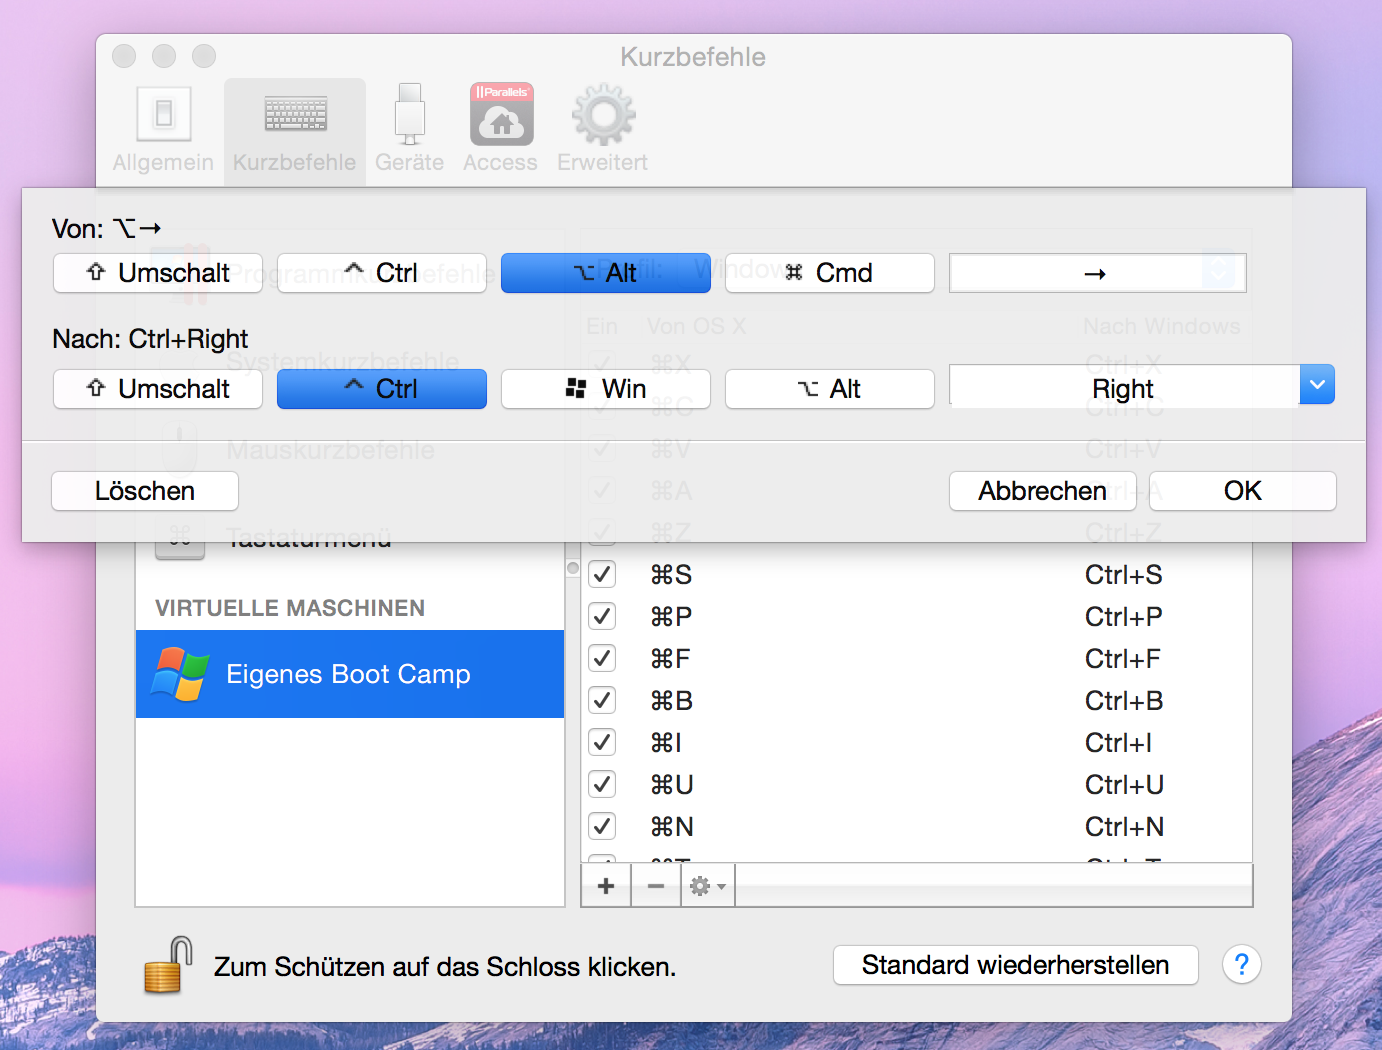Open the Allgemein preferences pane

(163, 130)
